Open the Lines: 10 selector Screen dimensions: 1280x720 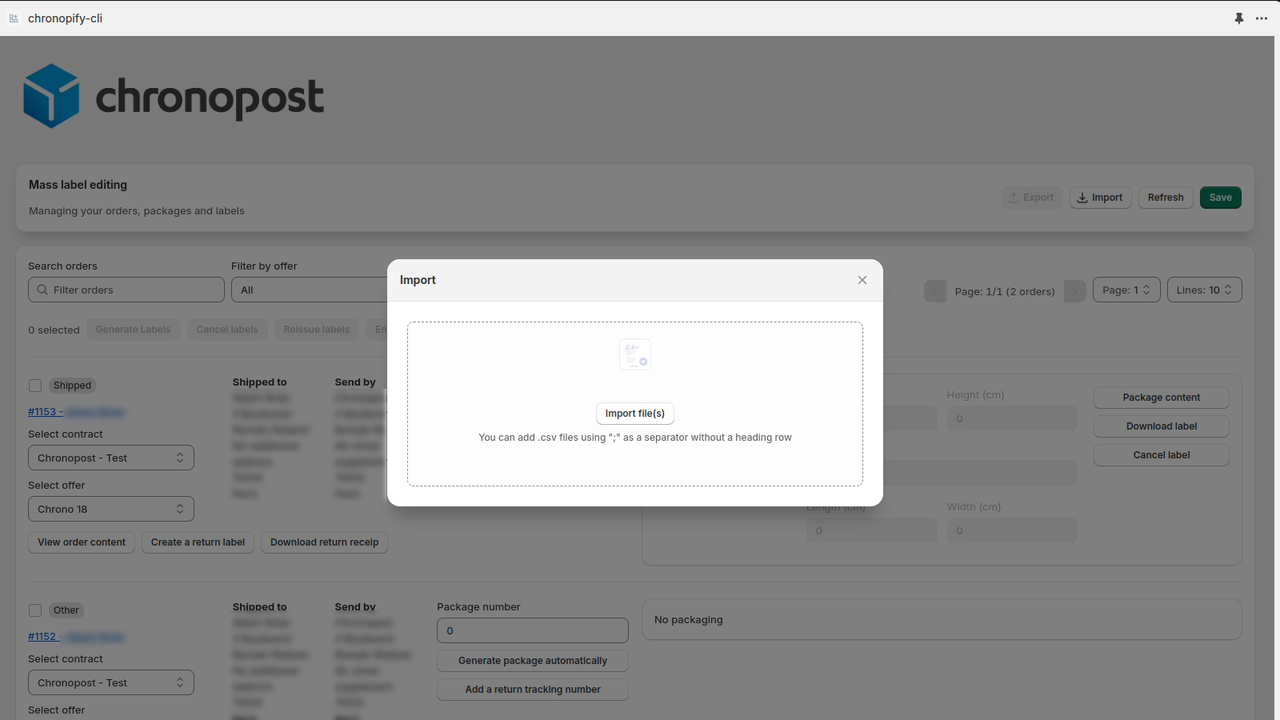(1204, 290)
